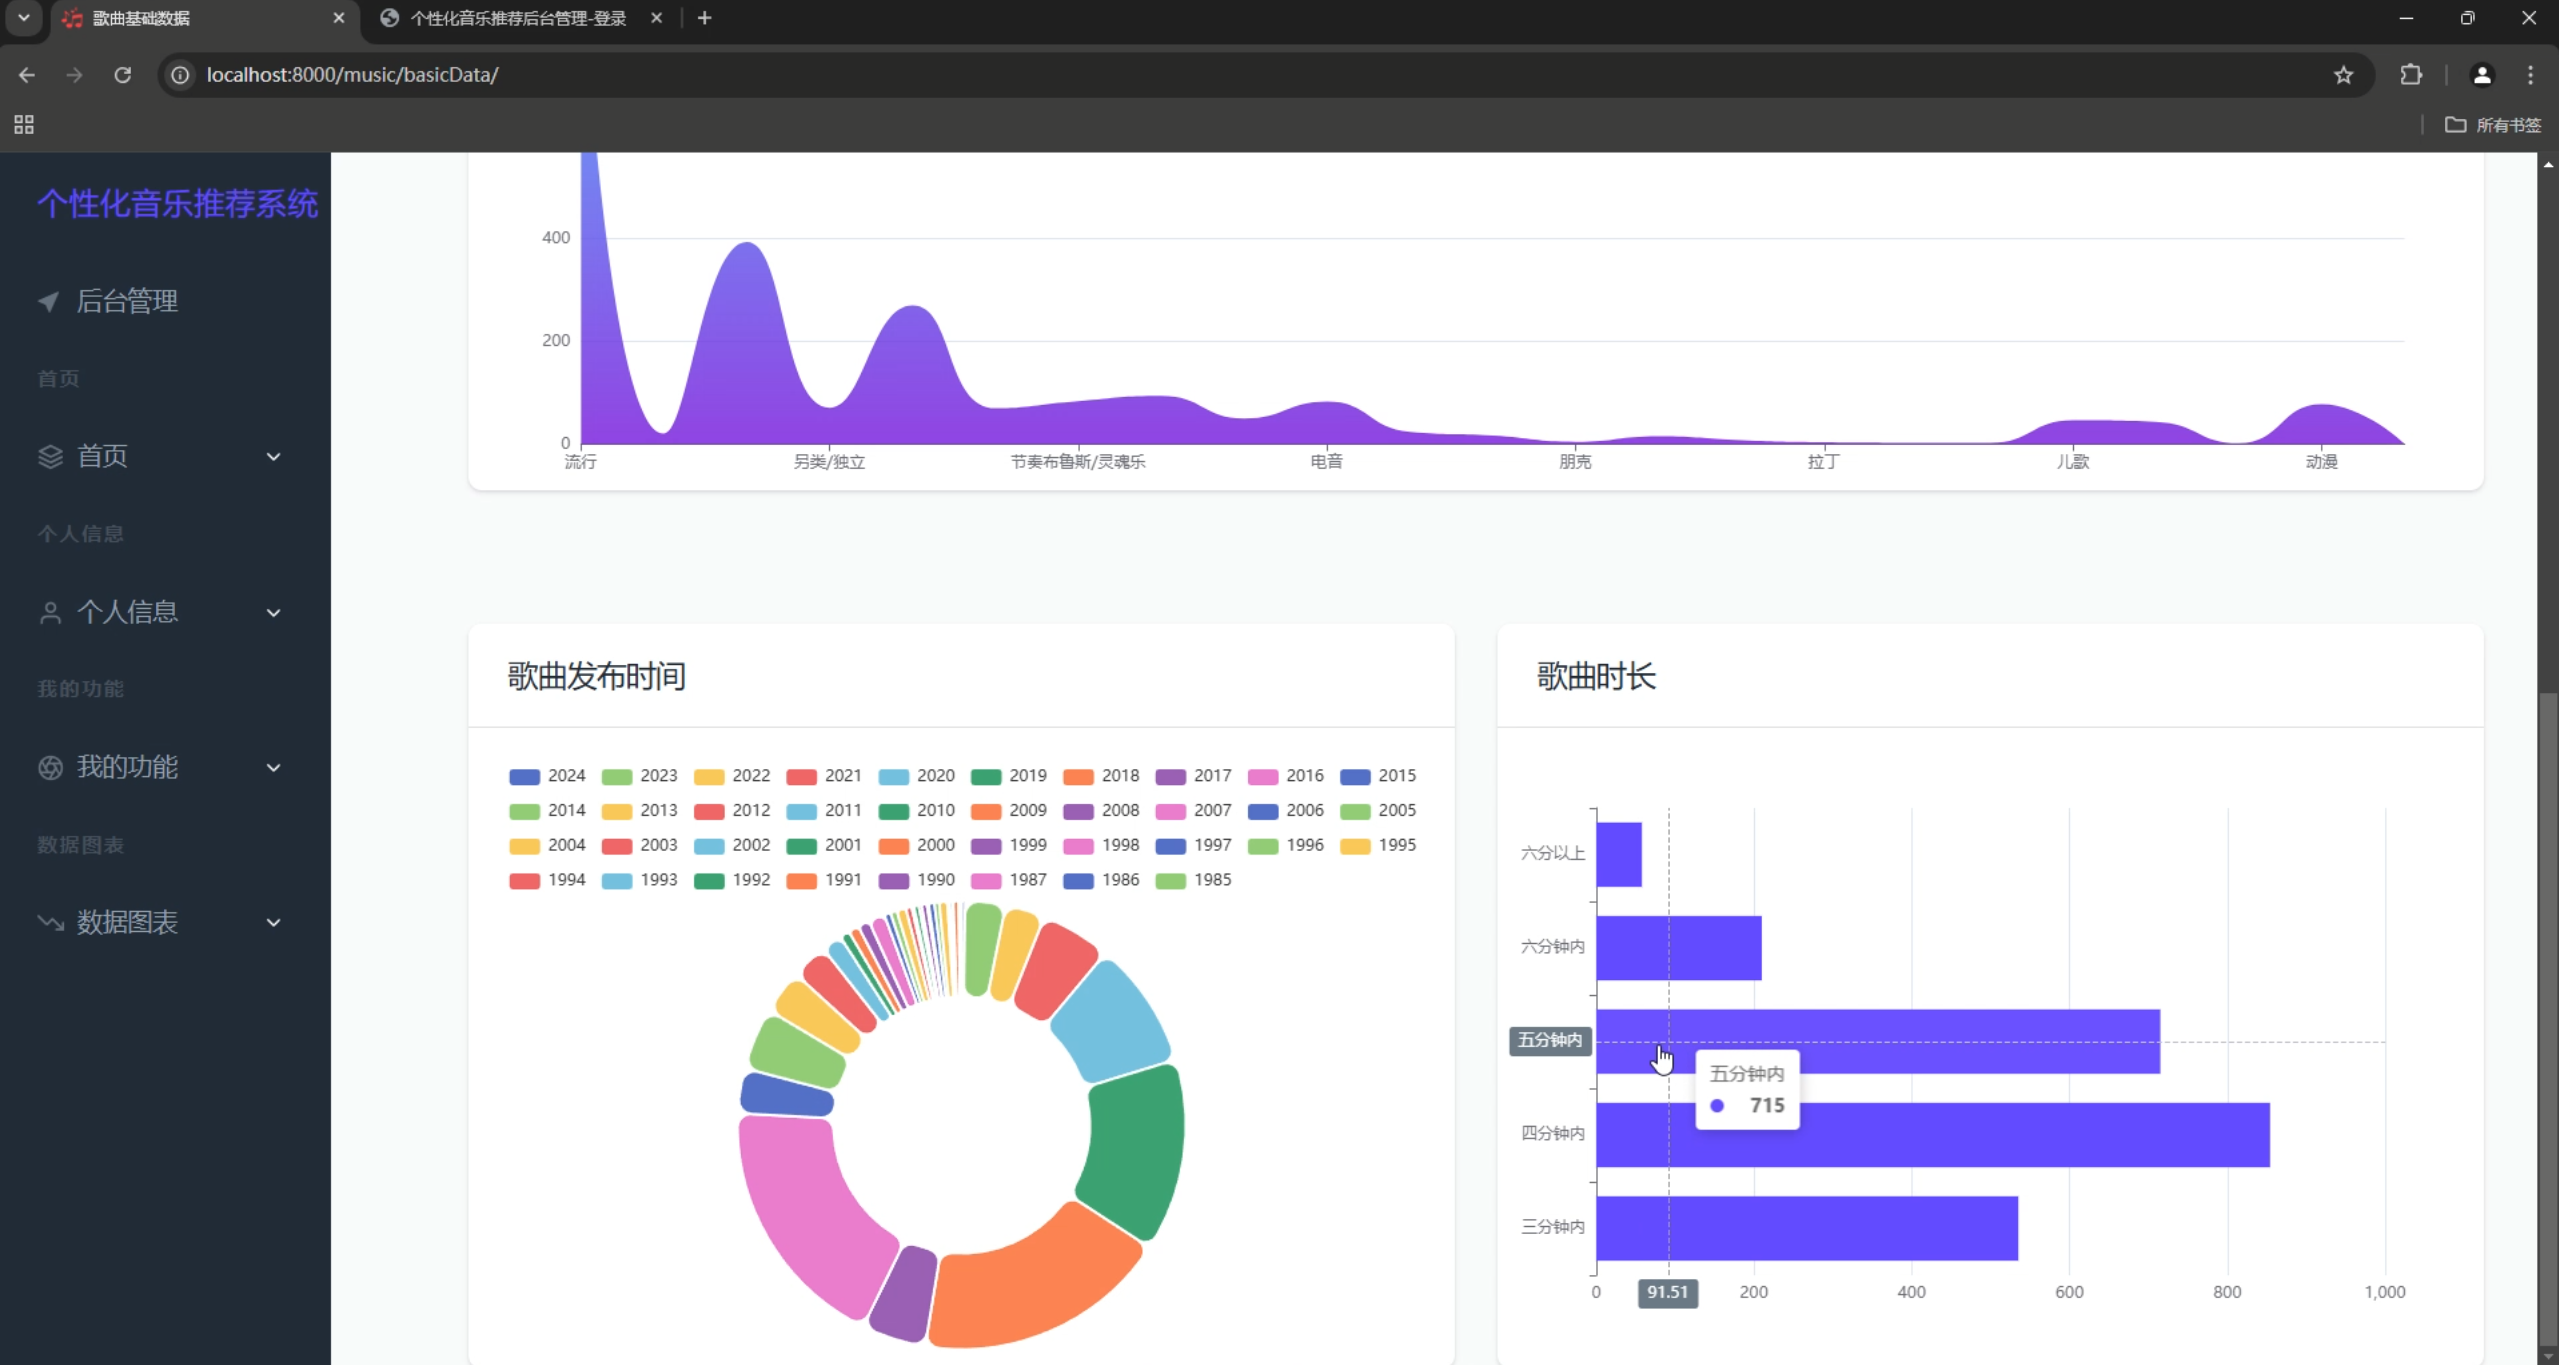The image size is (2559, 1365).
Task: Hide the 2020 series via legend
Action: pyautogui.click(x=916, y=776)
